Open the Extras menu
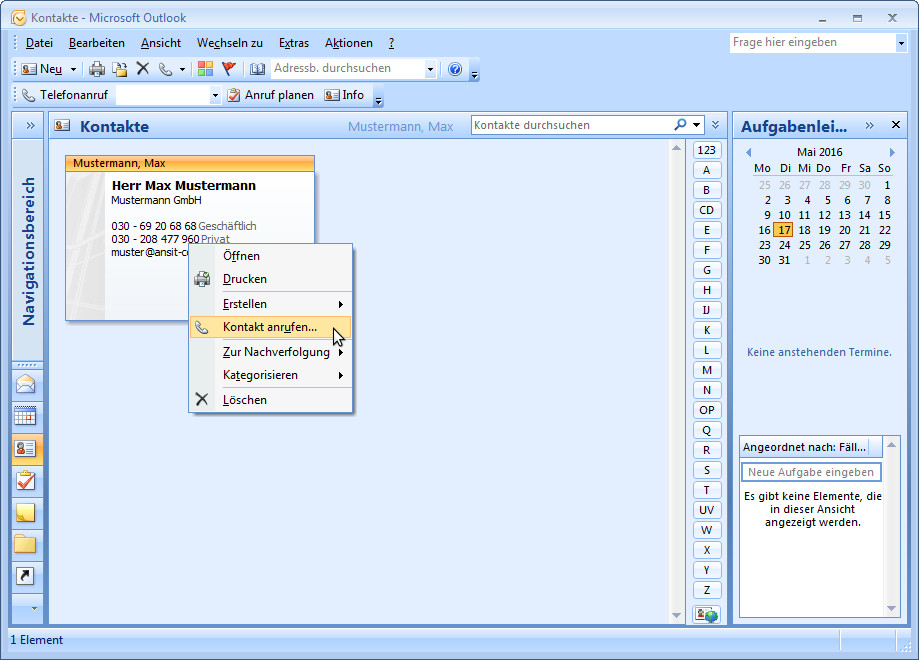Image resolution: width=919 pixels, height=660 pixels. click(x=294, y=43)
